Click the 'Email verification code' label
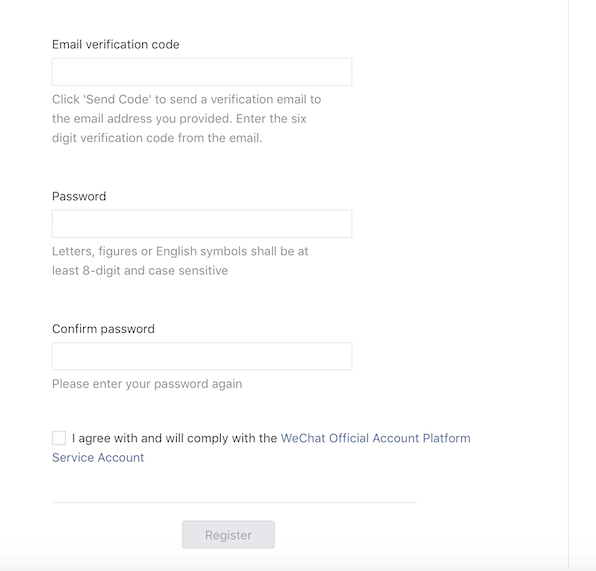596x571 pixels. click(116, 44)
